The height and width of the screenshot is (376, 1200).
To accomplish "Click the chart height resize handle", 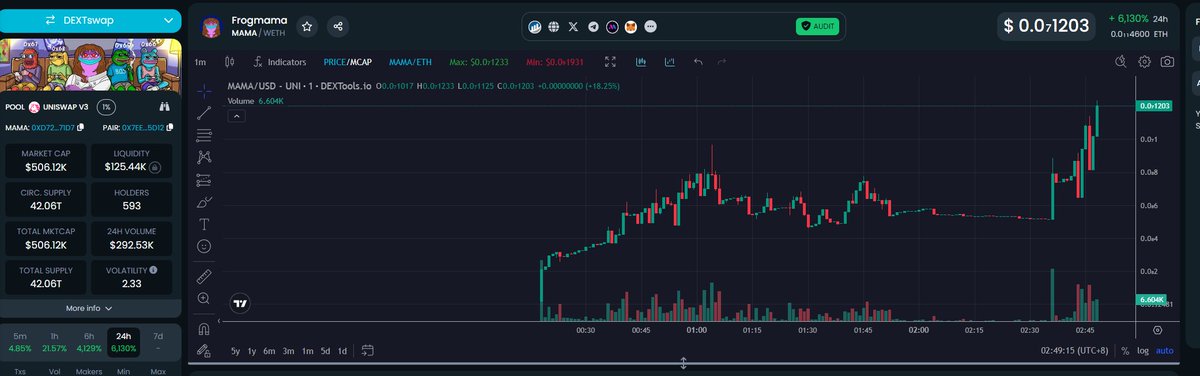I will point(683,364).
